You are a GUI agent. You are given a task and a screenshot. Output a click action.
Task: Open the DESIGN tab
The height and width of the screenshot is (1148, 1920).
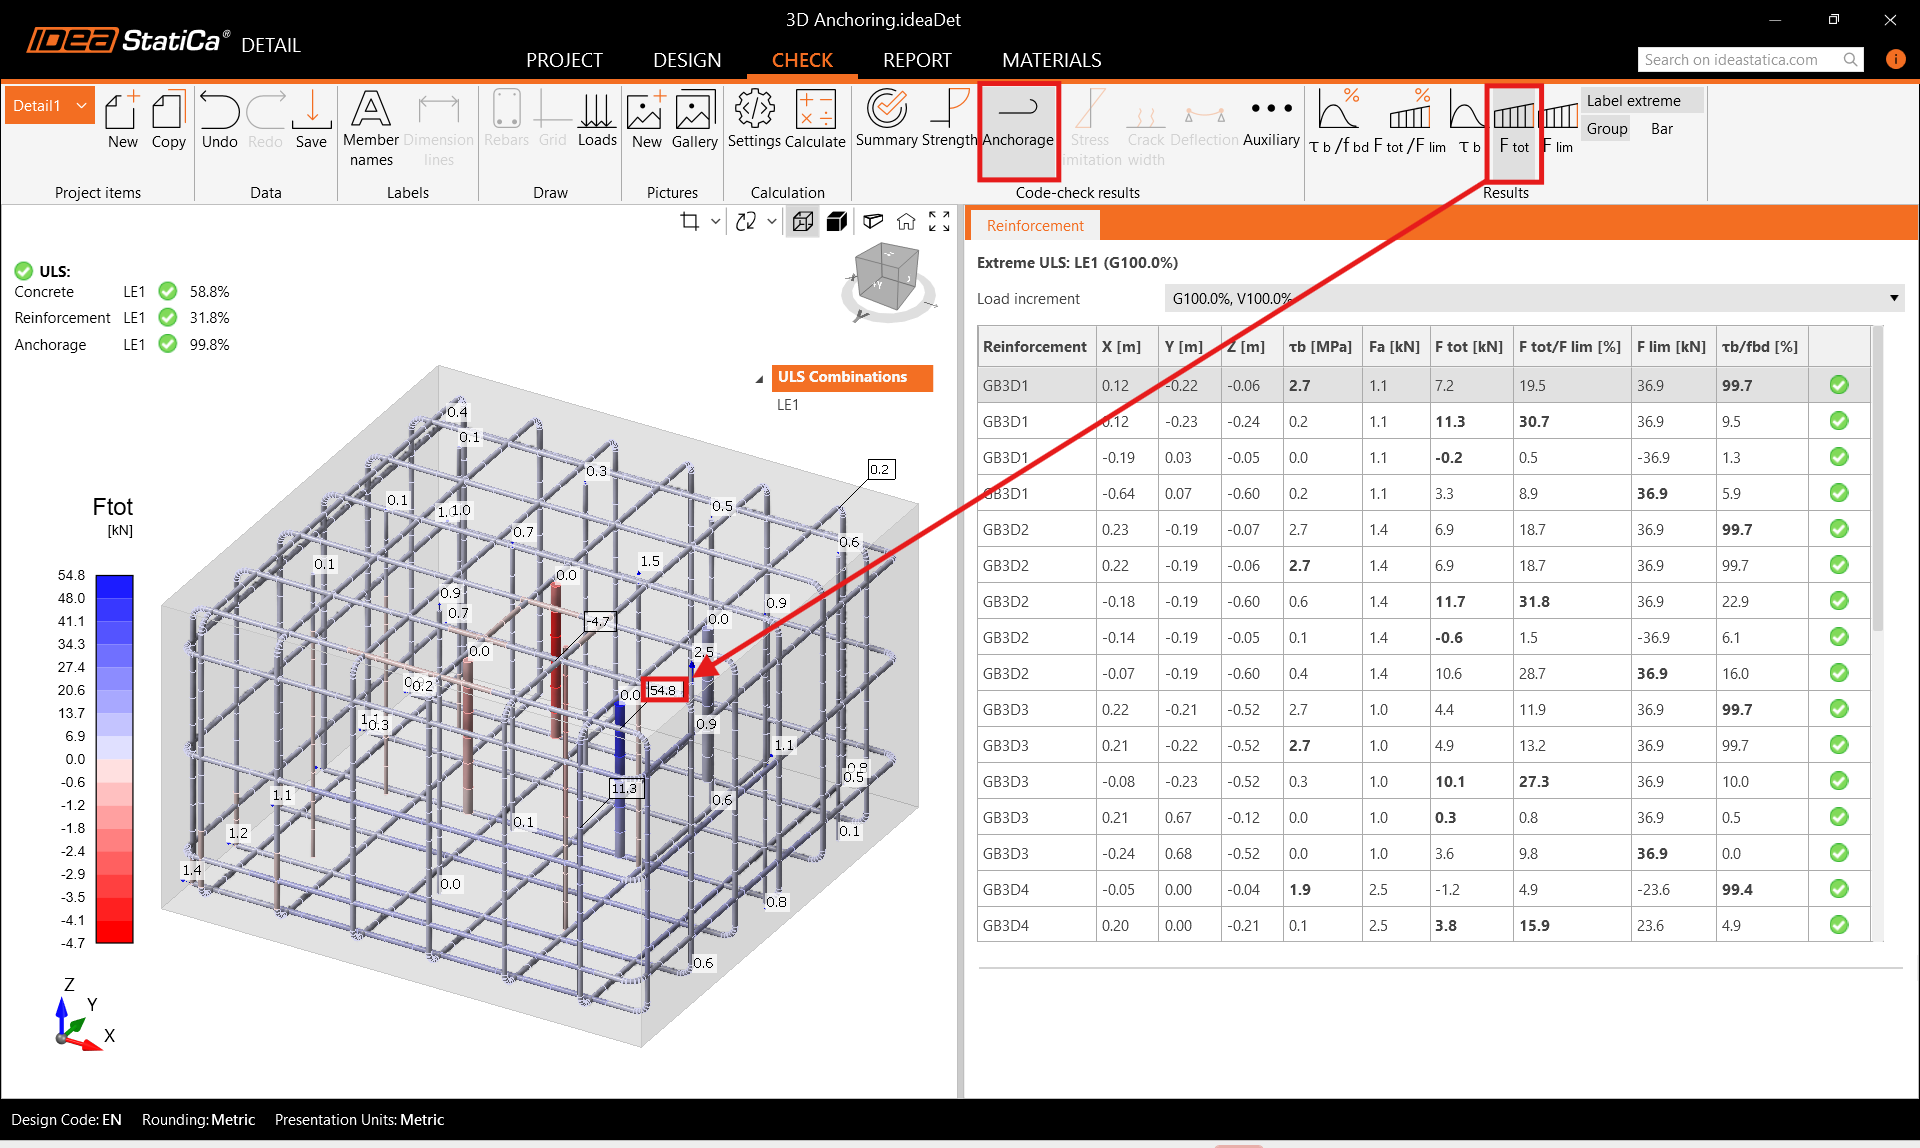[x=687, y=60]
